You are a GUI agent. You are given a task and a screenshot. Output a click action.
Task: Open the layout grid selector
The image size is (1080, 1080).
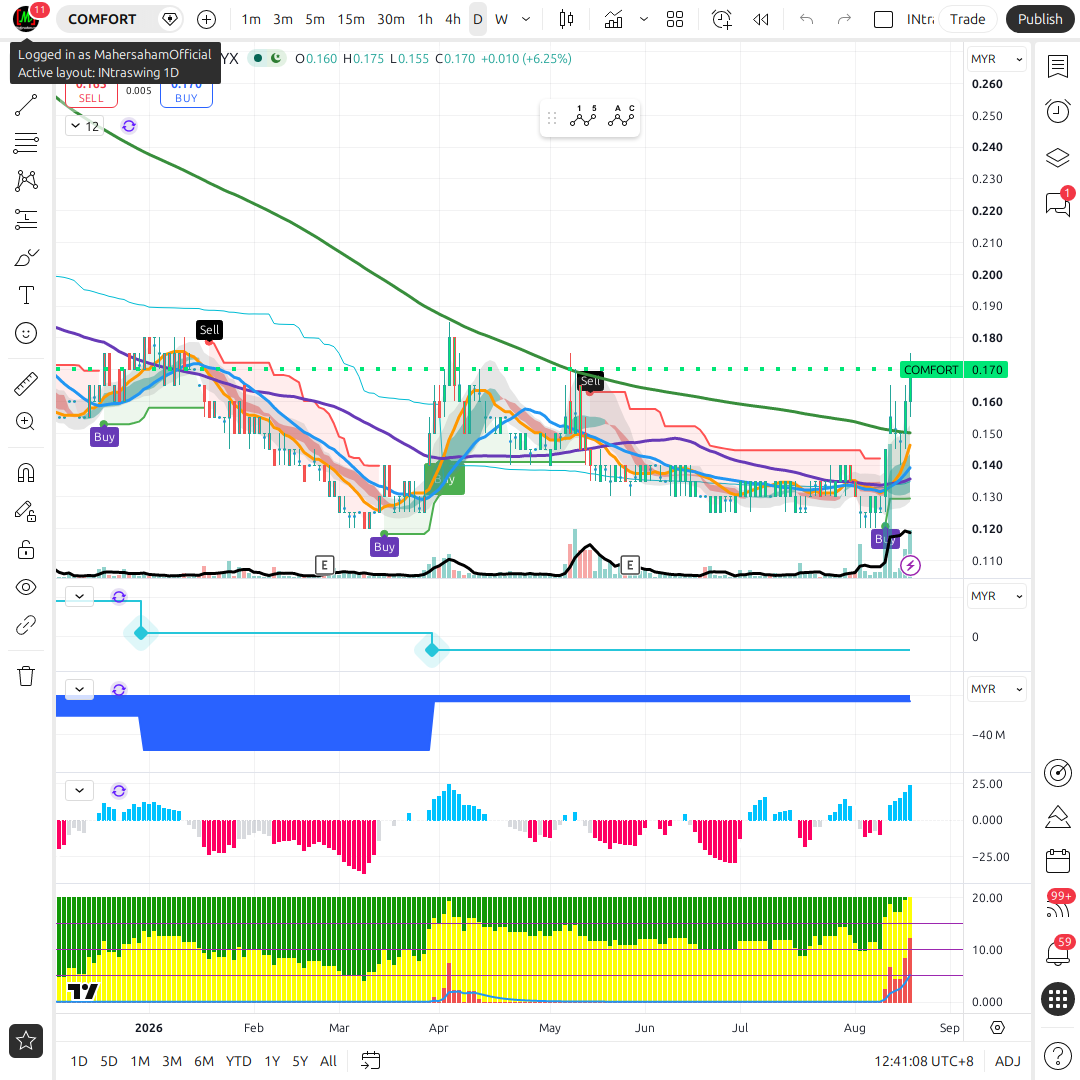click(675, 19)
